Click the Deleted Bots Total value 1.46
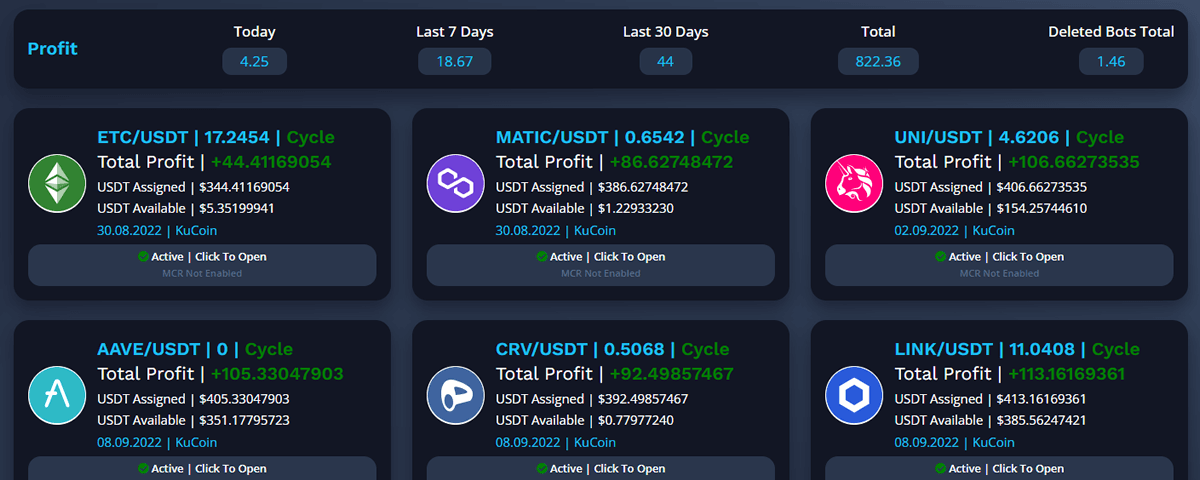This screenshot has width=1200, height=480. (x=1111, y=61)
